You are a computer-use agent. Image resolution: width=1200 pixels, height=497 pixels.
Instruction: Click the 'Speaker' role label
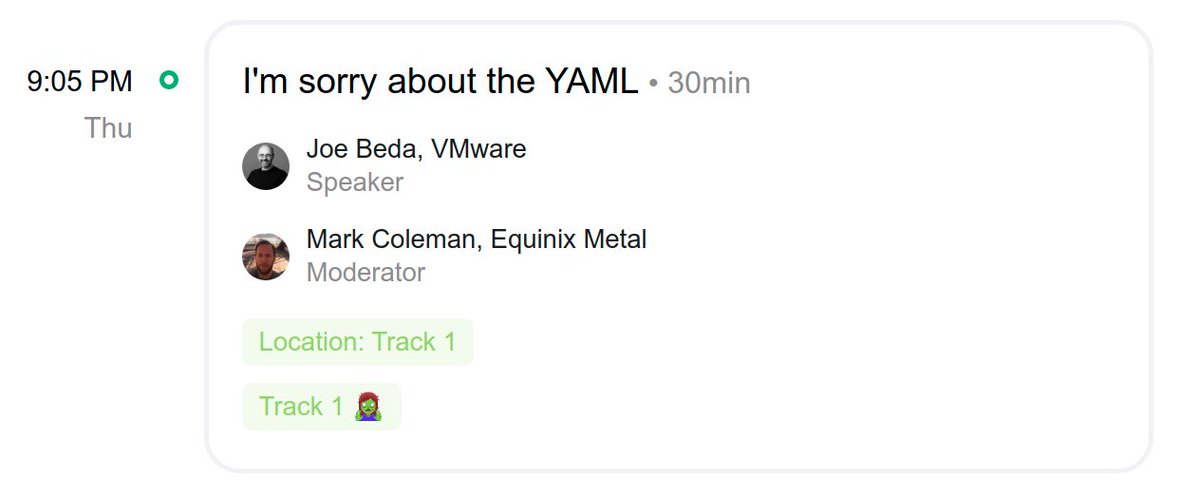tap(354, 182)
